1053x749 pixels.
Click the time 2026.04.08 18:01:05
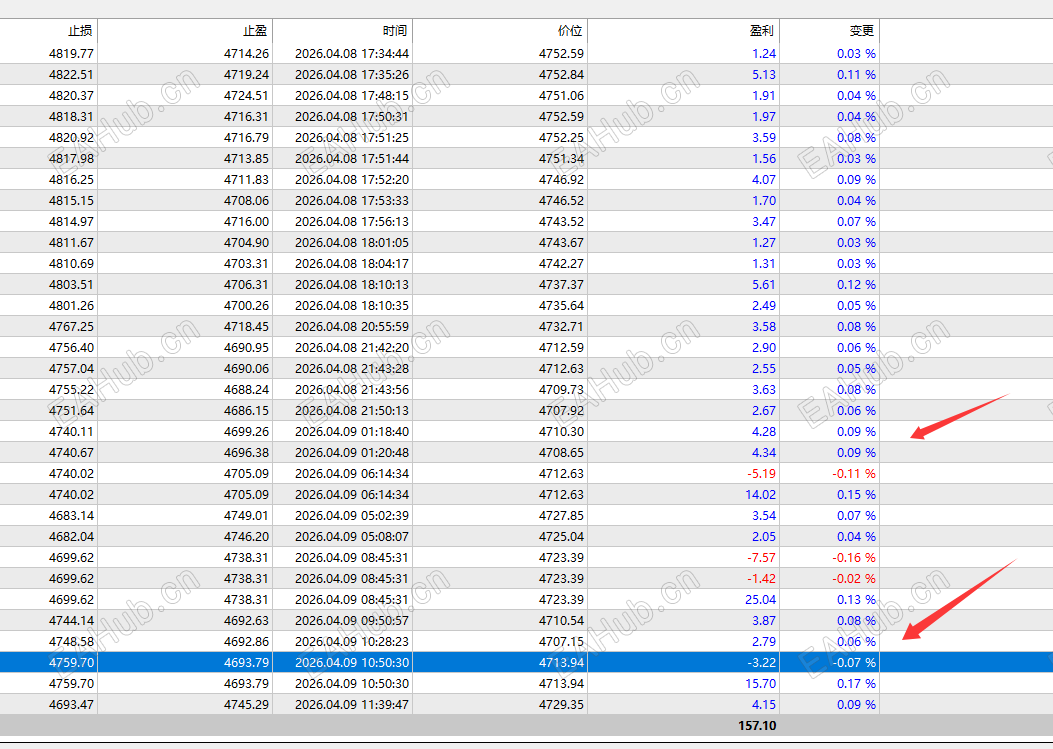(x=352, y=243)
